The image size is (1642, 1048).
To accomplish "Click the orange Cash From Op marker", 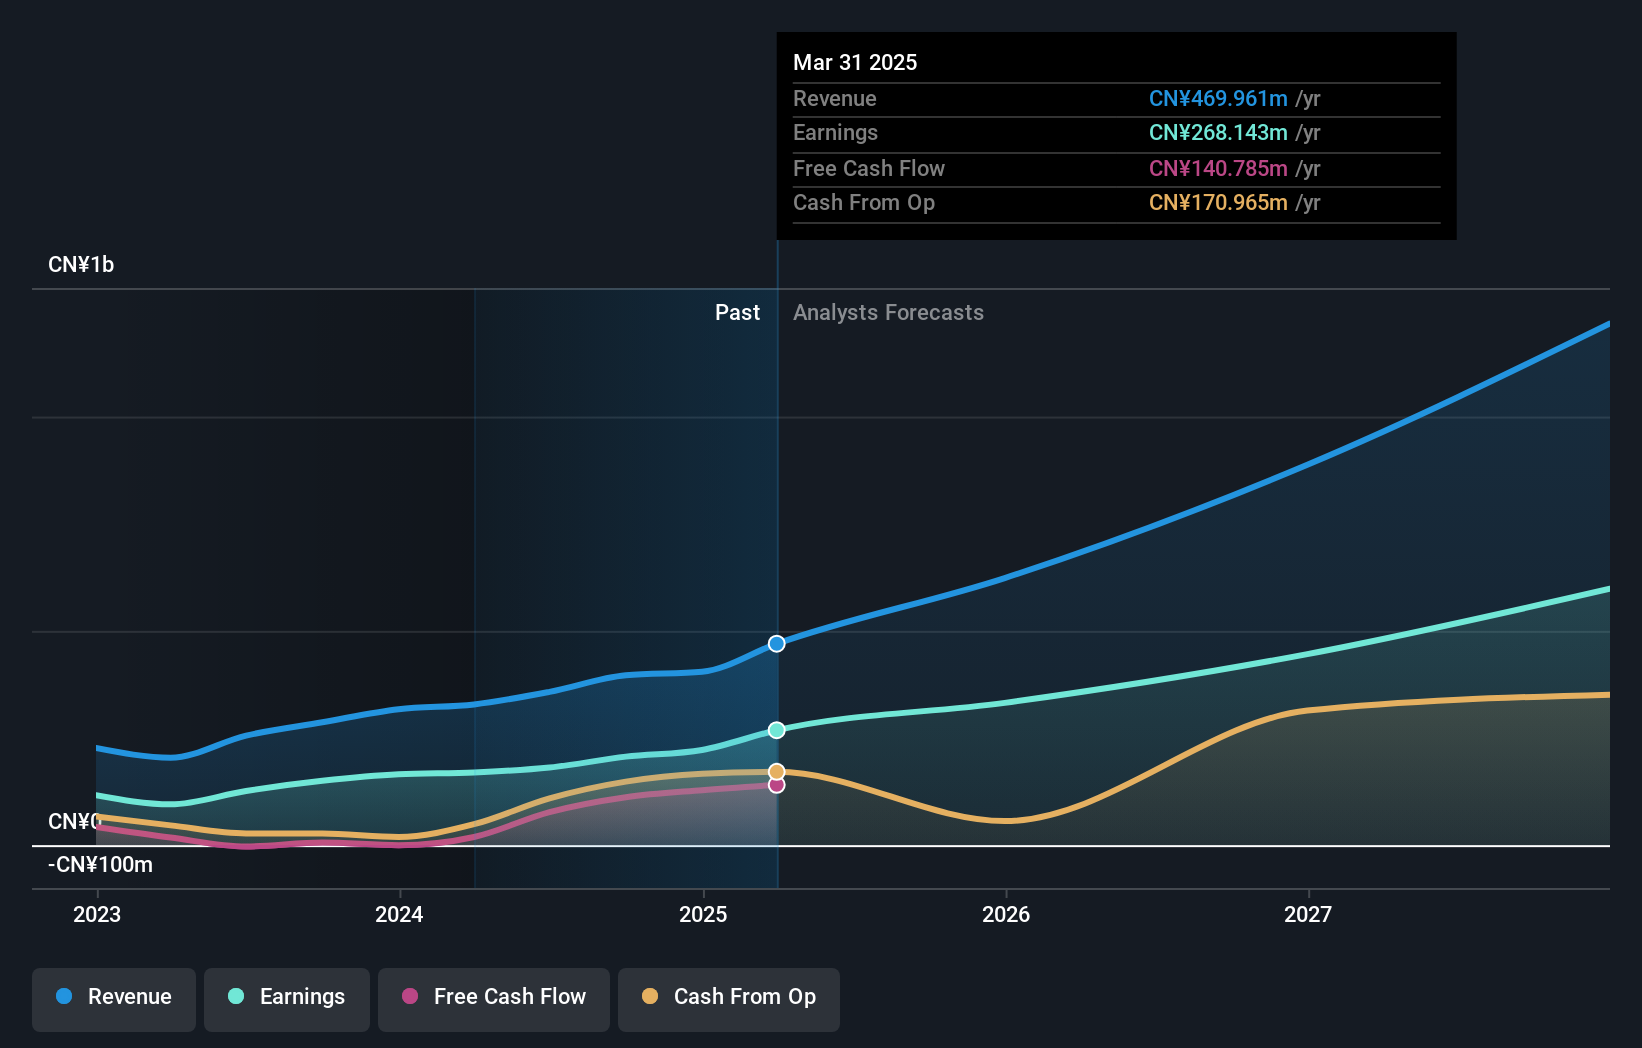I will point(777,772).
